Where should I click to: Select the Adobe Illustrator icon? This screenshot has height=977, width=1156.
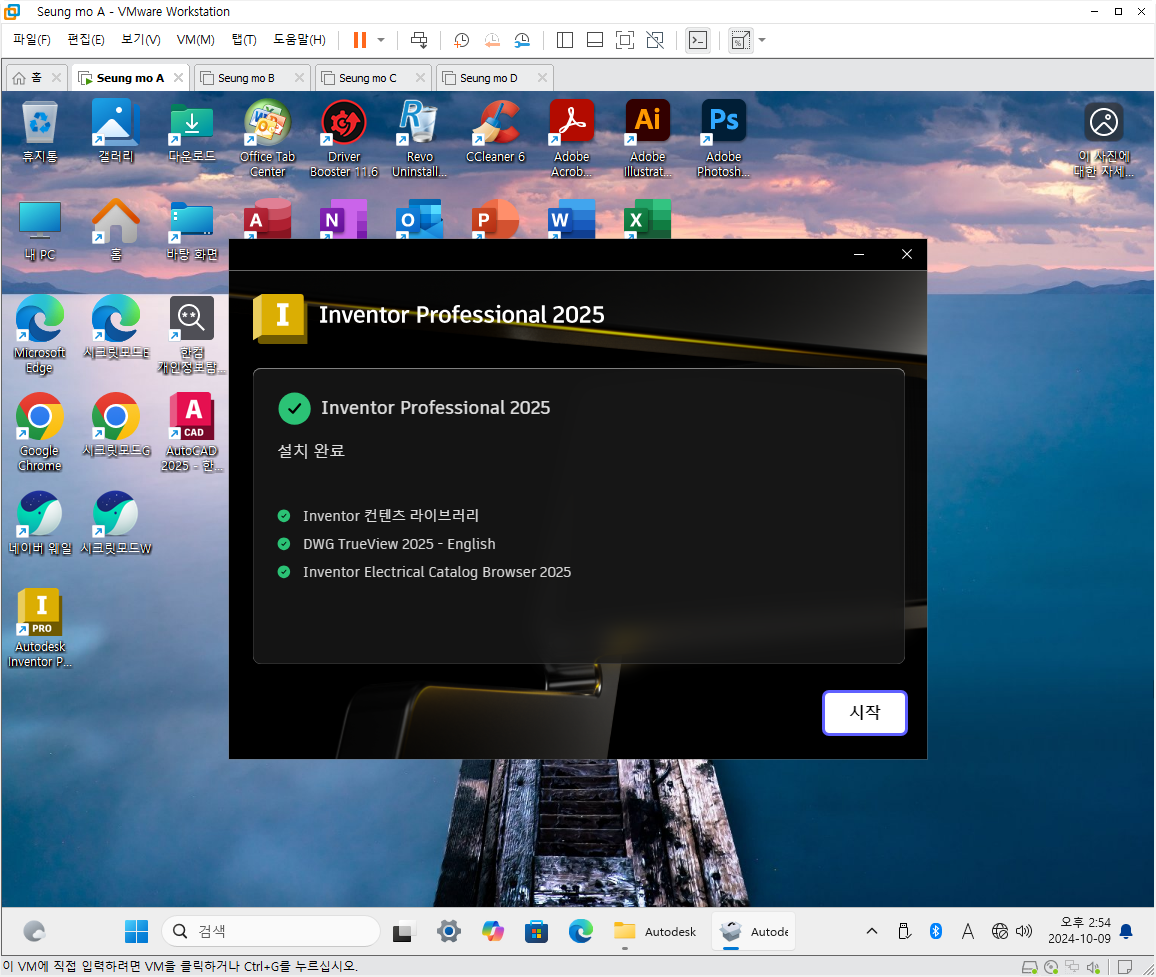647,139
